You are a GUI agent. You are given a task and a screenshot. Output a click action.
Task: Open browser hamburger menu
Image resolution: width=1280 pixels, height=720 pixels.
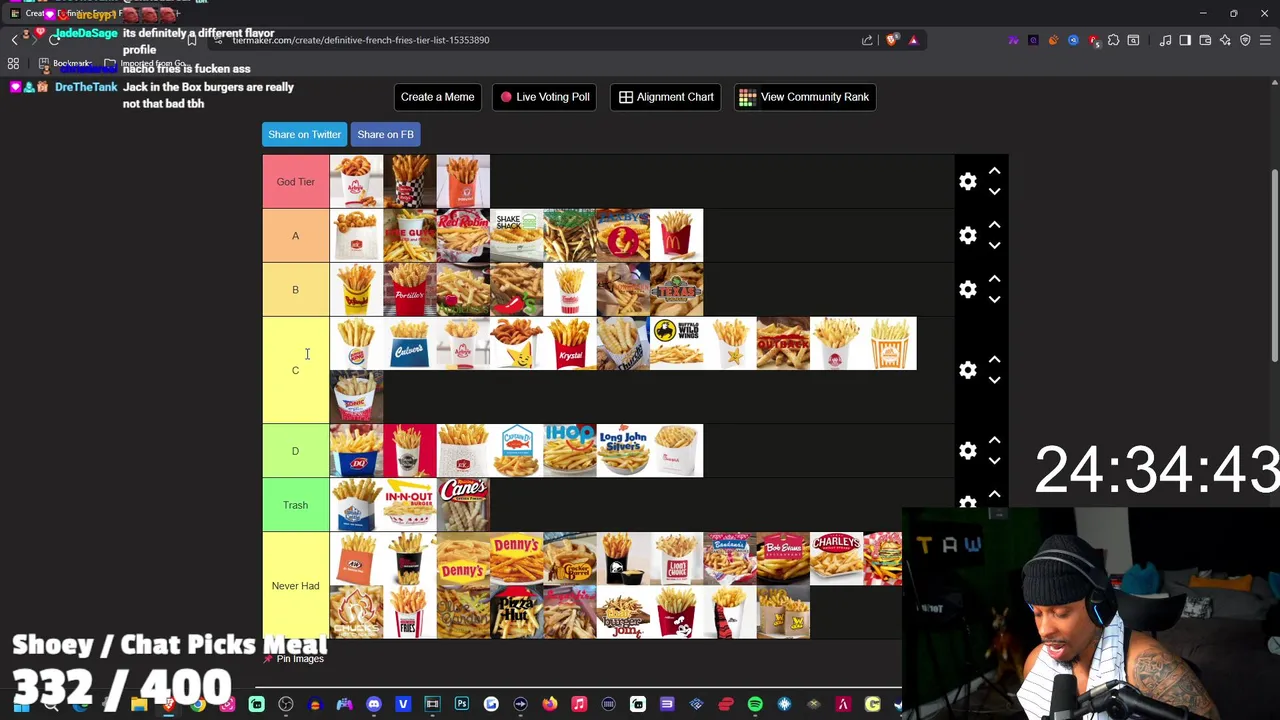point(1265,40)
